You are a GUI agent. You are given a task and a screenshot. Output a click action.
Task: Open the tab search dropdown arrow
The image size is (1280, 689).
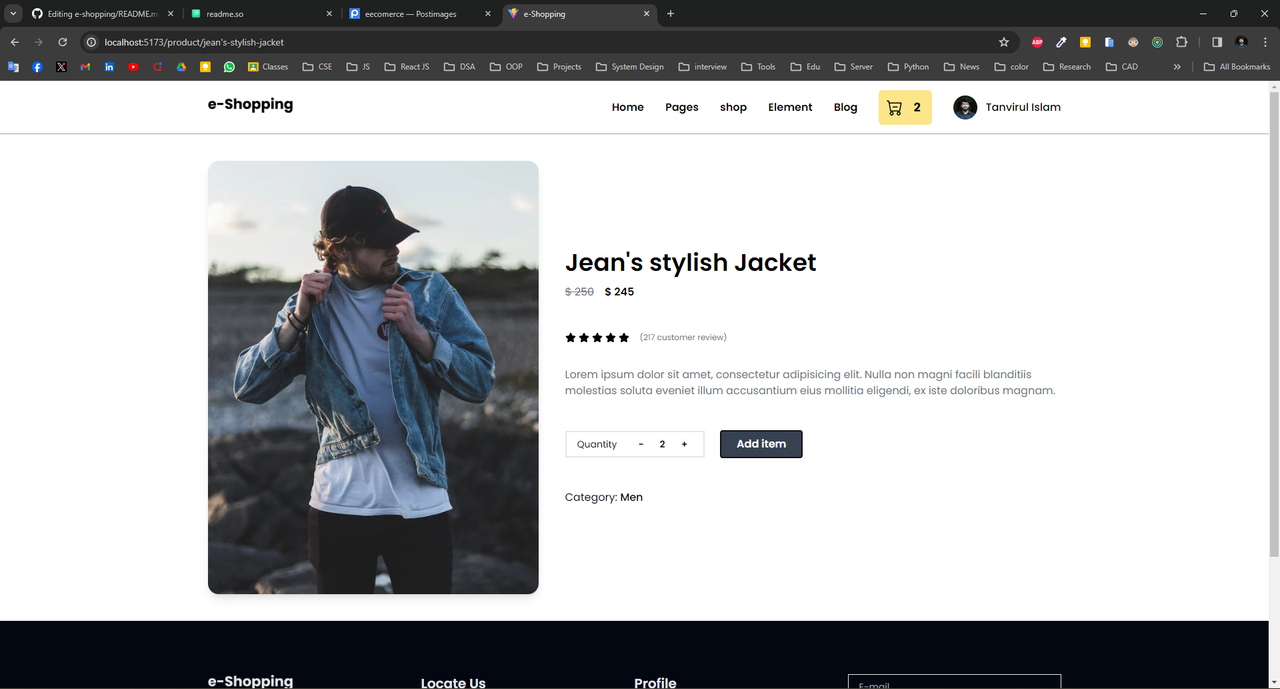13,14
